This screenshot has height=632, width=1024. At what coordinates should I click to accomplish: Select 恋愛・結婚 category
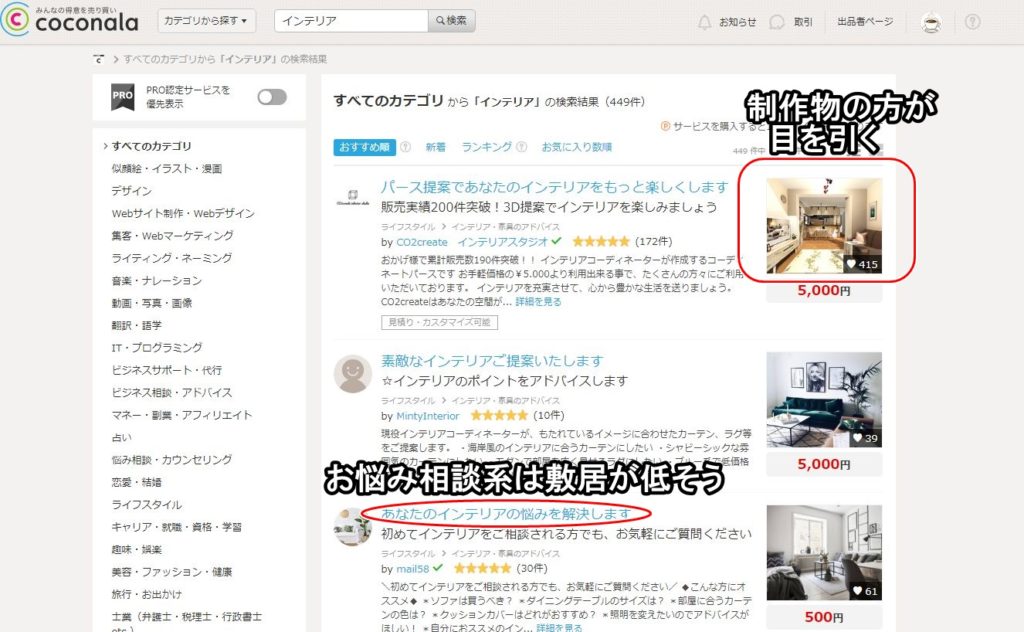pyautogui.click(x=136, y=482)
